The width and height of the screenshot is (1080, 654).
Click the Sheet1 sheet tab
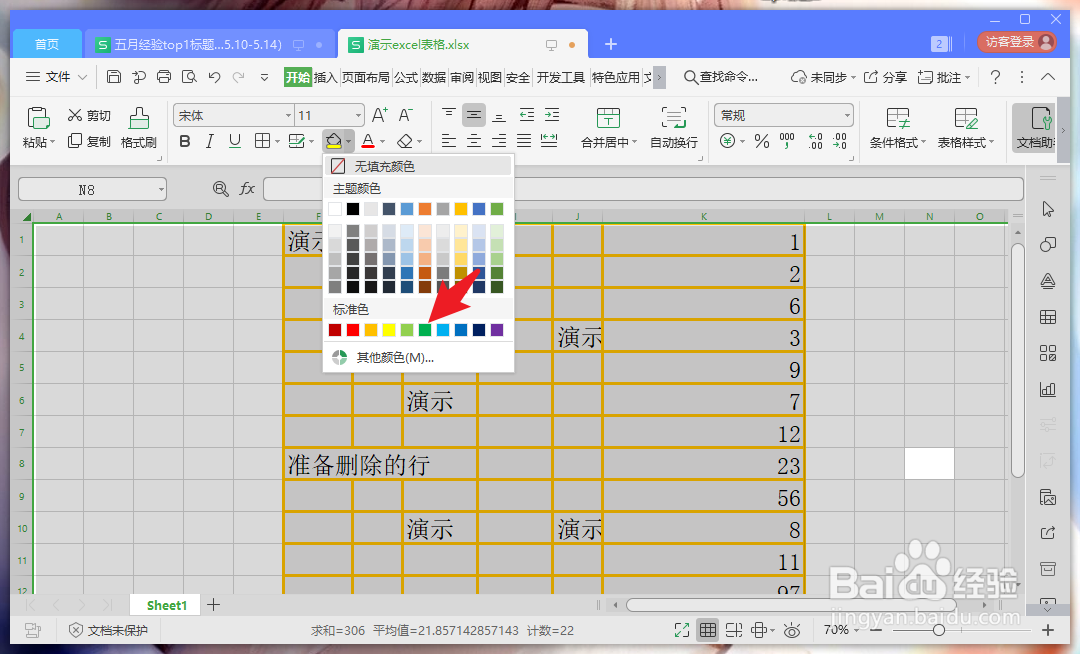pos(167,605)
